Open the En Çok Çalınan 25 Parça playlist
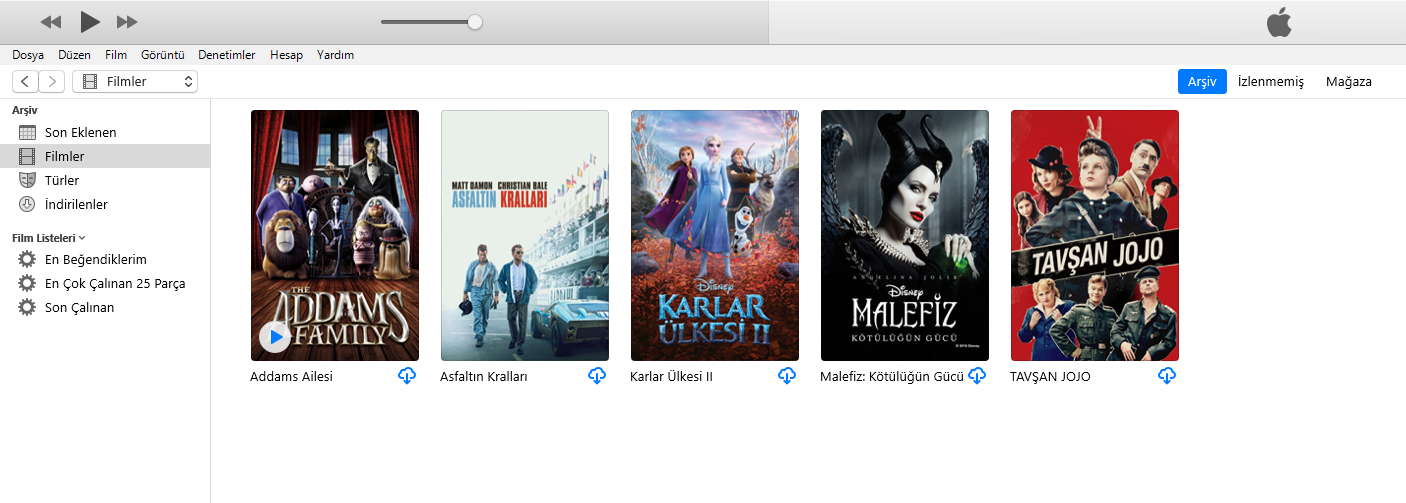 (105, 283)
